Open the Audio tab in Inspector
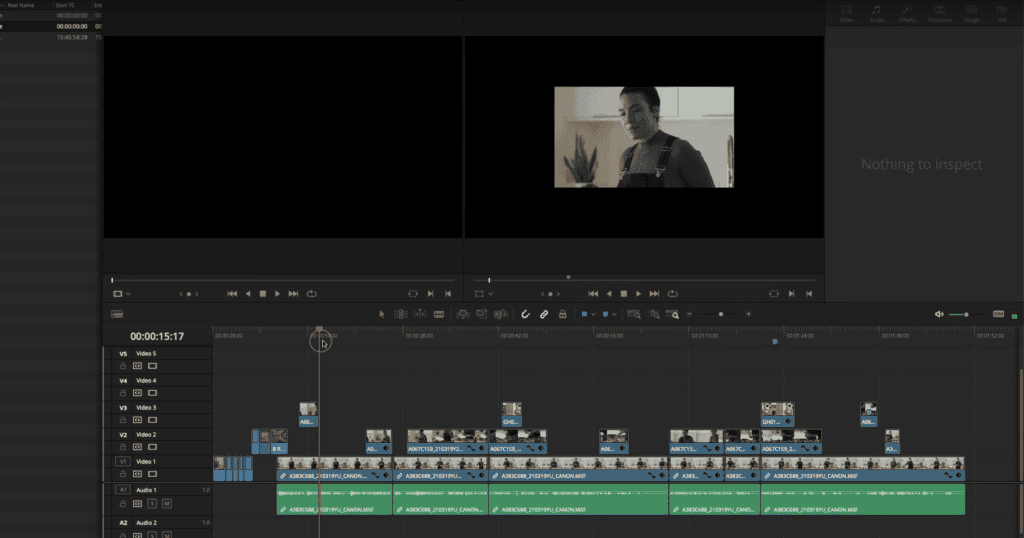The height and width of the screenshot is (538, 1024). [876, 13]
